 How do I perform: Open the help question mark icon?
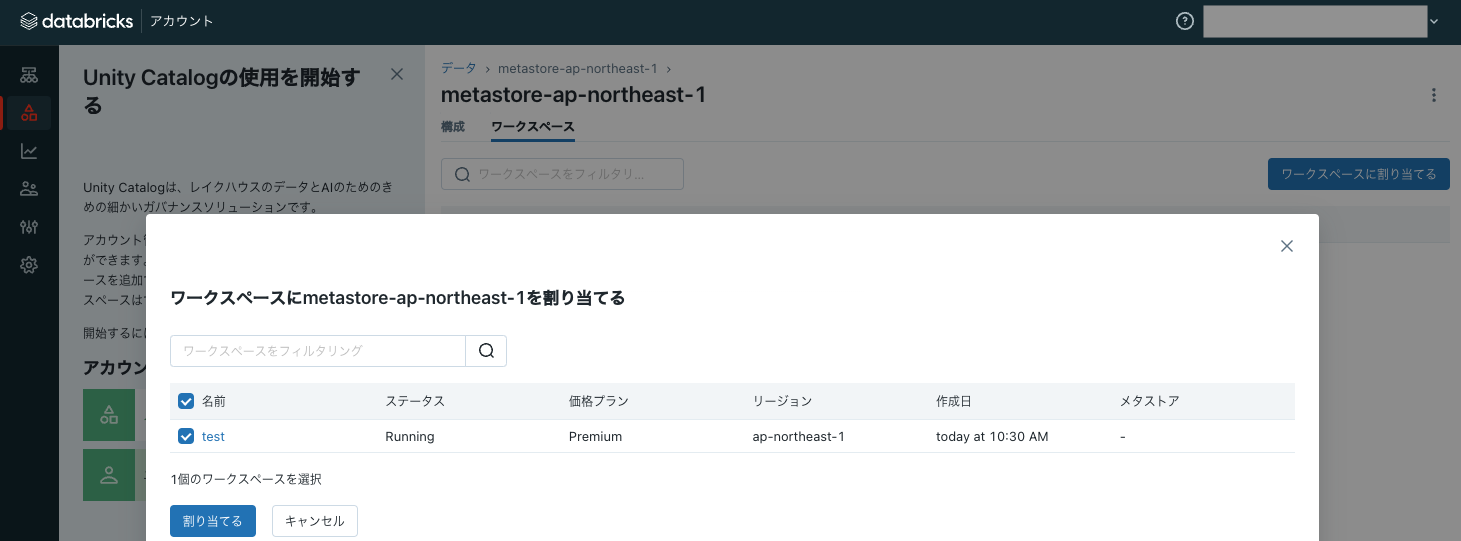(x=1185, y=21)
